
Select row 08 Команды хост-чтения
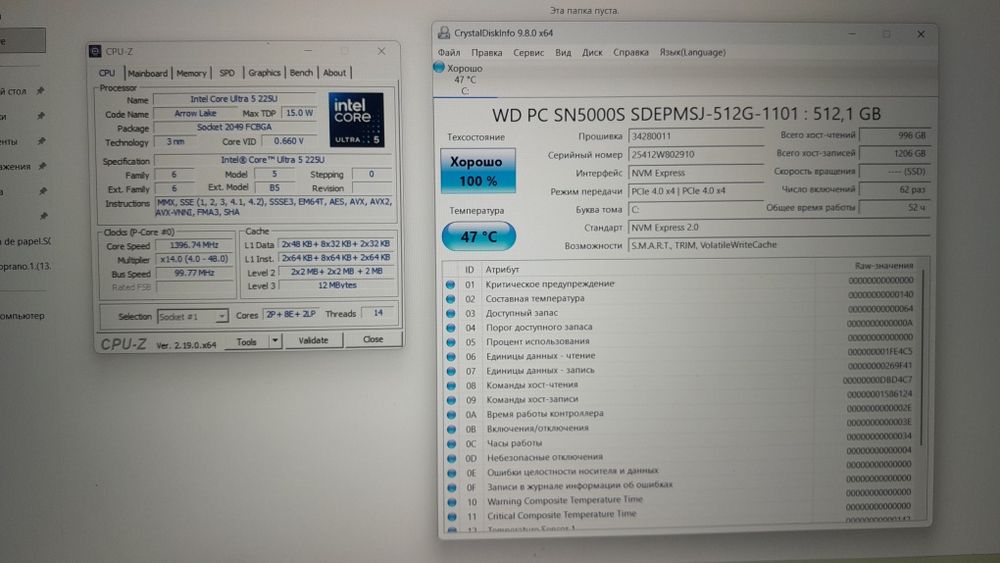pyautogui.click(x=680, y=384)
